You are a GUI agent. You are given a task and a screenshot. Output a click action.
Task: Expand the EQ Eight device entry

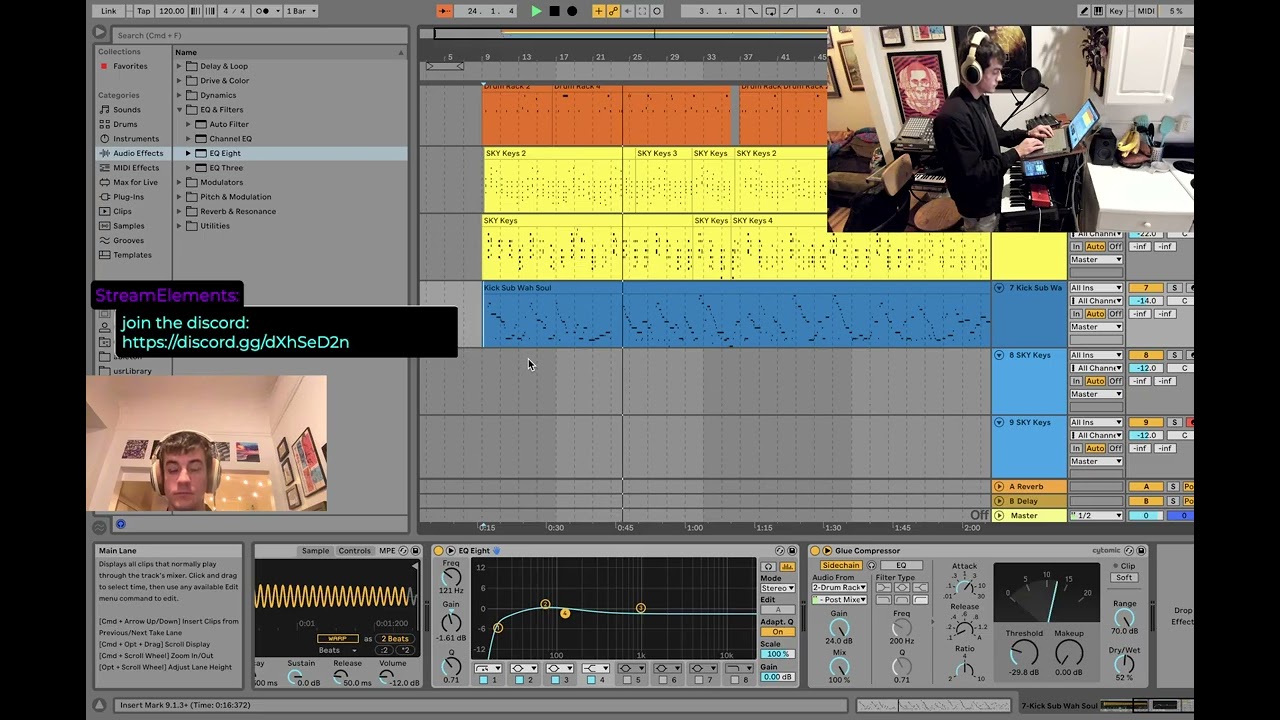(x=187, y=153)
